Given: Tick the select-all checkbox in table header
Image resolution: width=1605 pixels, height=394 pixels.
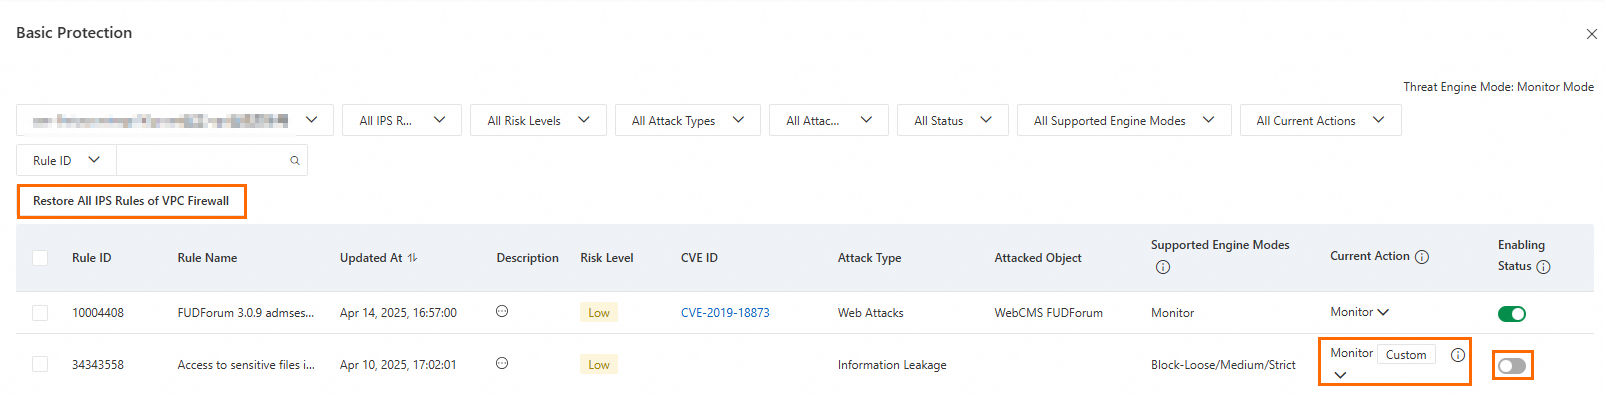Looking at the screenshot, I should tap(40, 258).
